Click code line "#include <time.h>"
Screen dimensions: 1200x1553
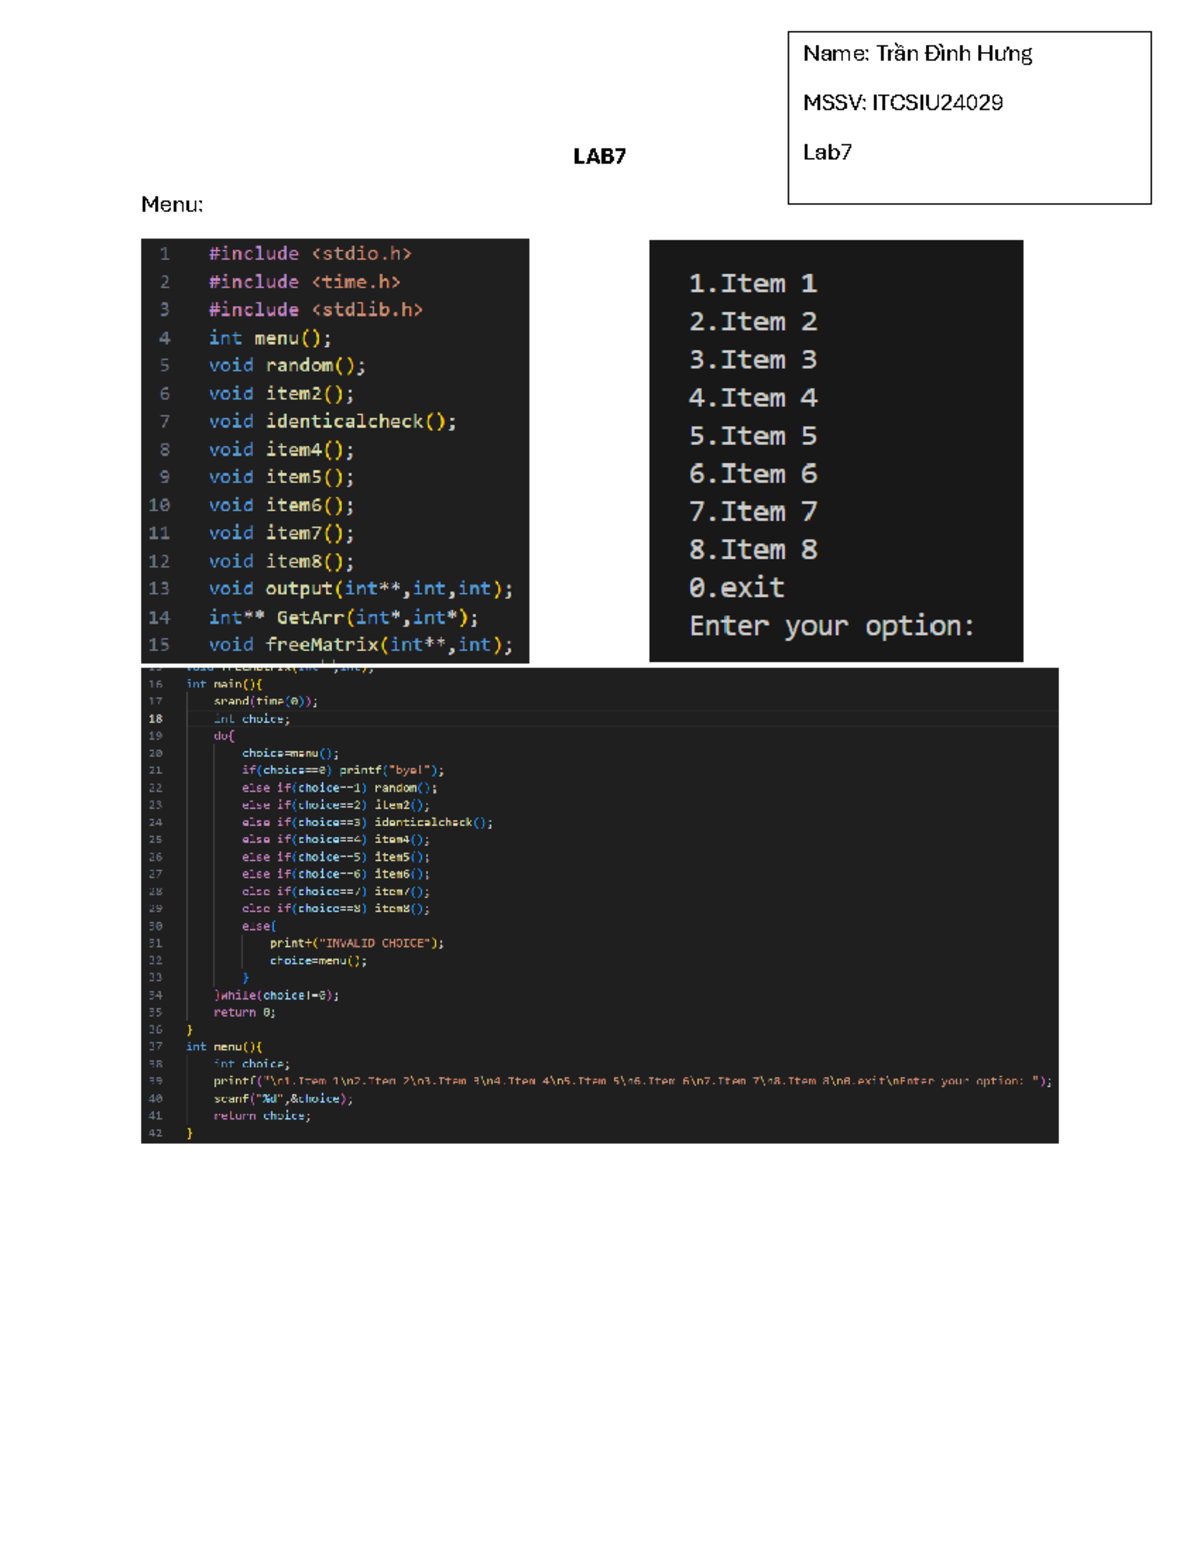(304, 282)
